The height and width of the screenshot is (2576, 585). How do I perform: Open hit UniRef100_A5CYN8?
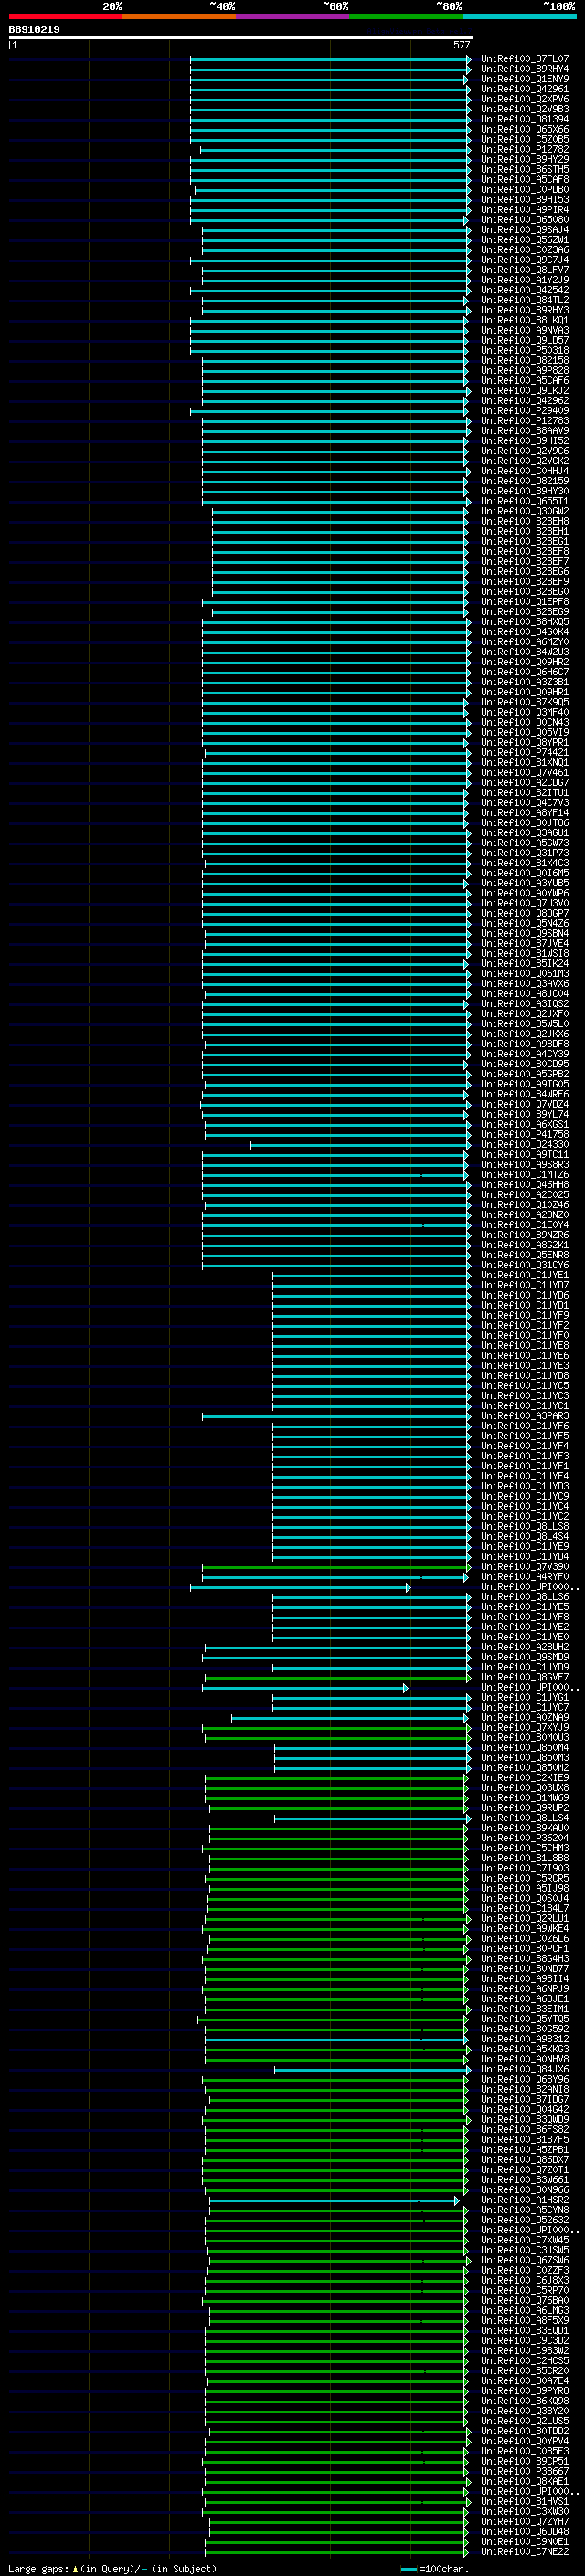[524, 2210]
